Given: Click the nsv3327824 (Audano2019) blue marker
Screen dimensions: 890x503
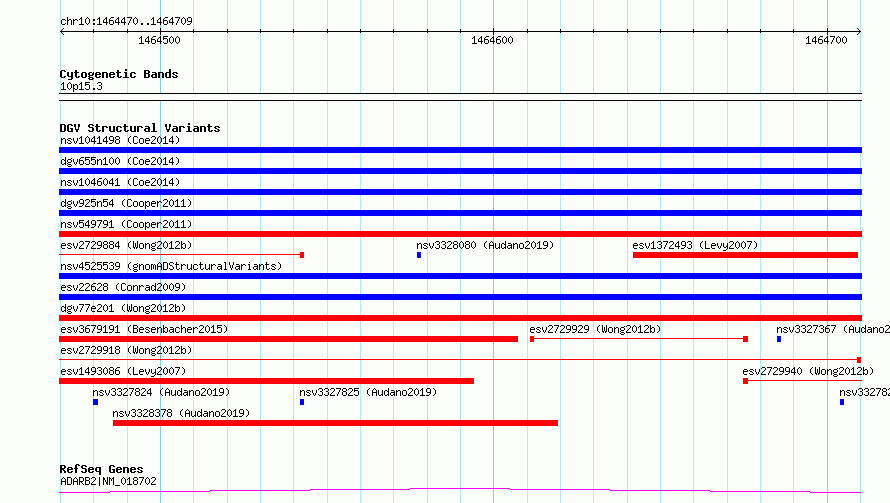Looking at the screenshot, I should (95, 402).
